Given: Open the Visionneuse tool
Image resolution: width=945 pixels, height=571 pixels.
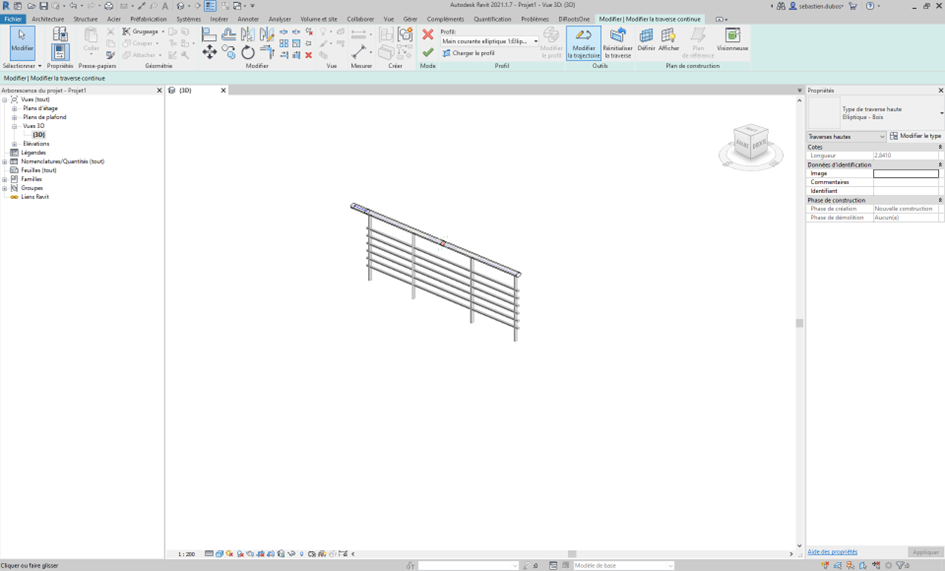Looking at the screenshot, I should click(x=732, y=39).
